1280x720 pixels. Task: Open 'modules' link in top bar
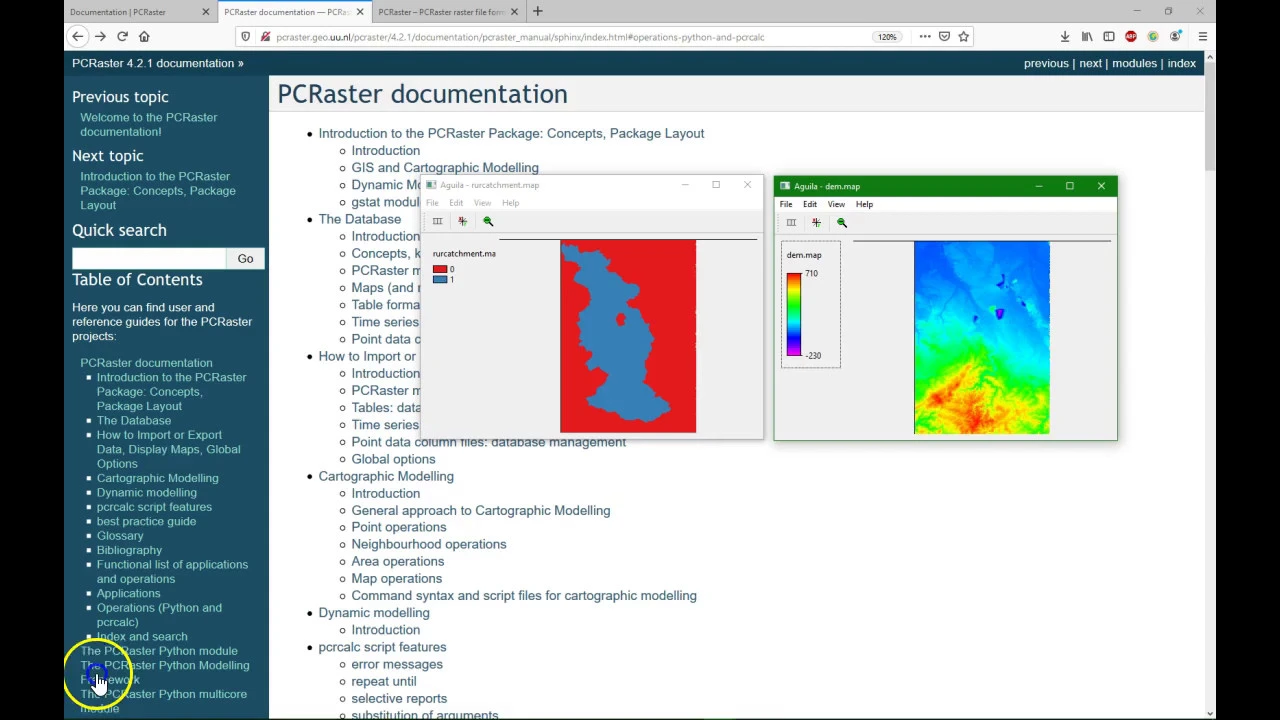pos(1134,63)
